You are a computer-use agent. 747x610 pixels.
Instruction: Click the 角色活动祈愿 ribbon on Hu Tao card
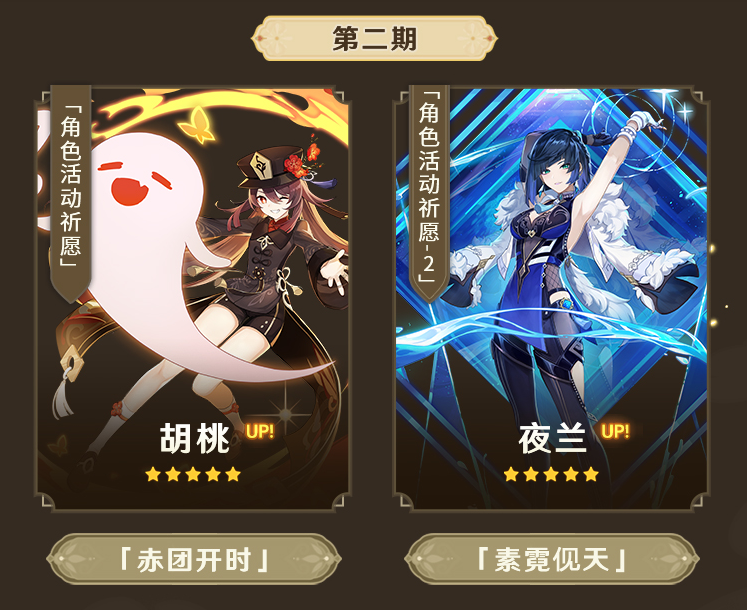coord(71,193)
